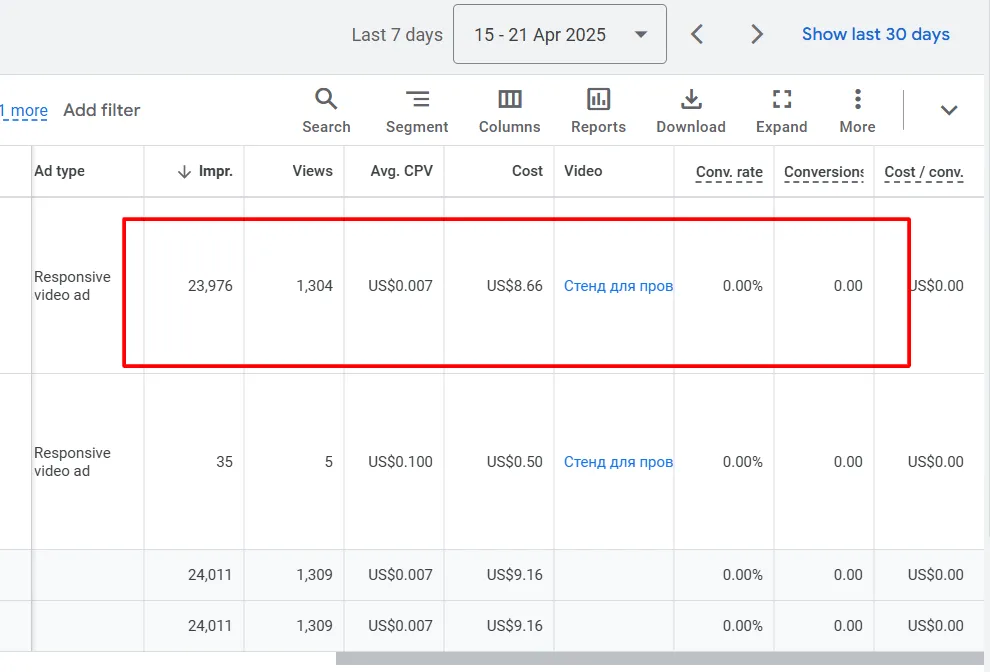
Task: Click the Add filter field
Action: click(102, 110)
